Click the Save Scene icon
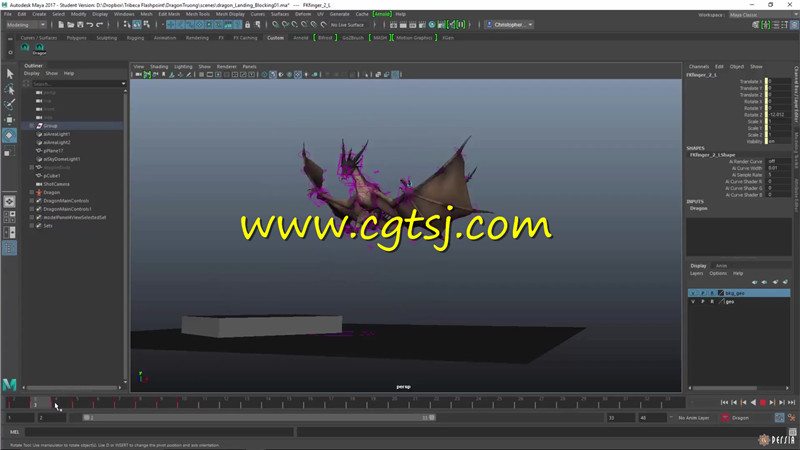The image size is (800, 450). click(x=80, y=24)
